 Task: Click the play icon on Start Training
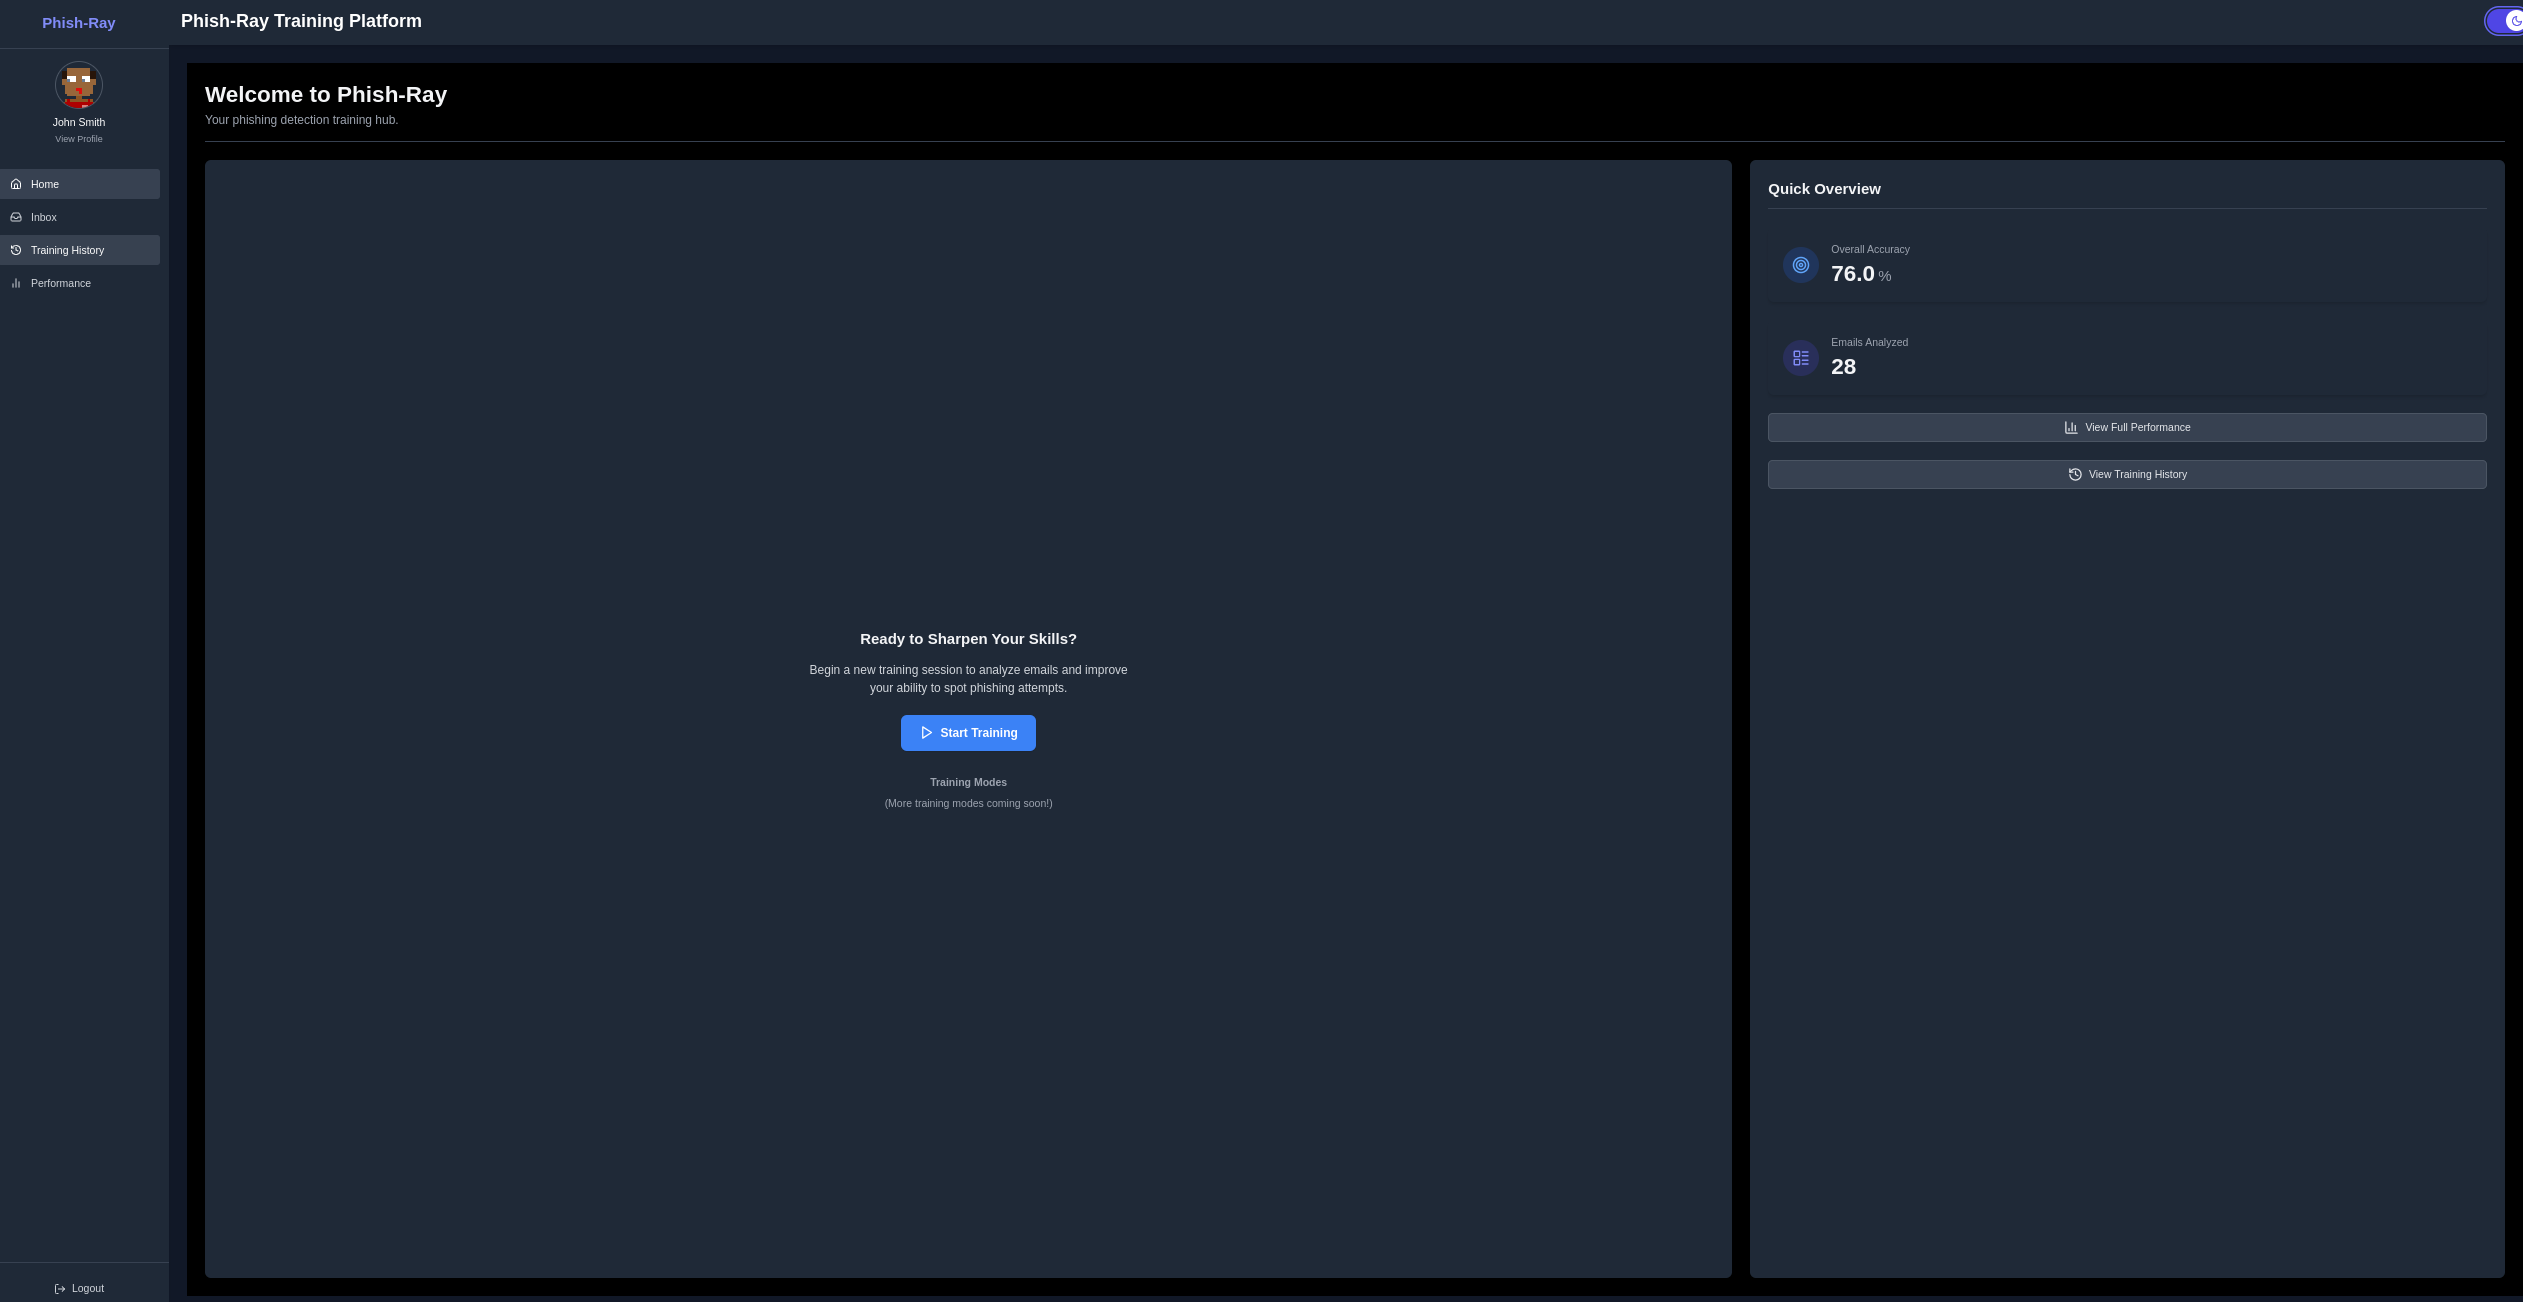(926, 733)
